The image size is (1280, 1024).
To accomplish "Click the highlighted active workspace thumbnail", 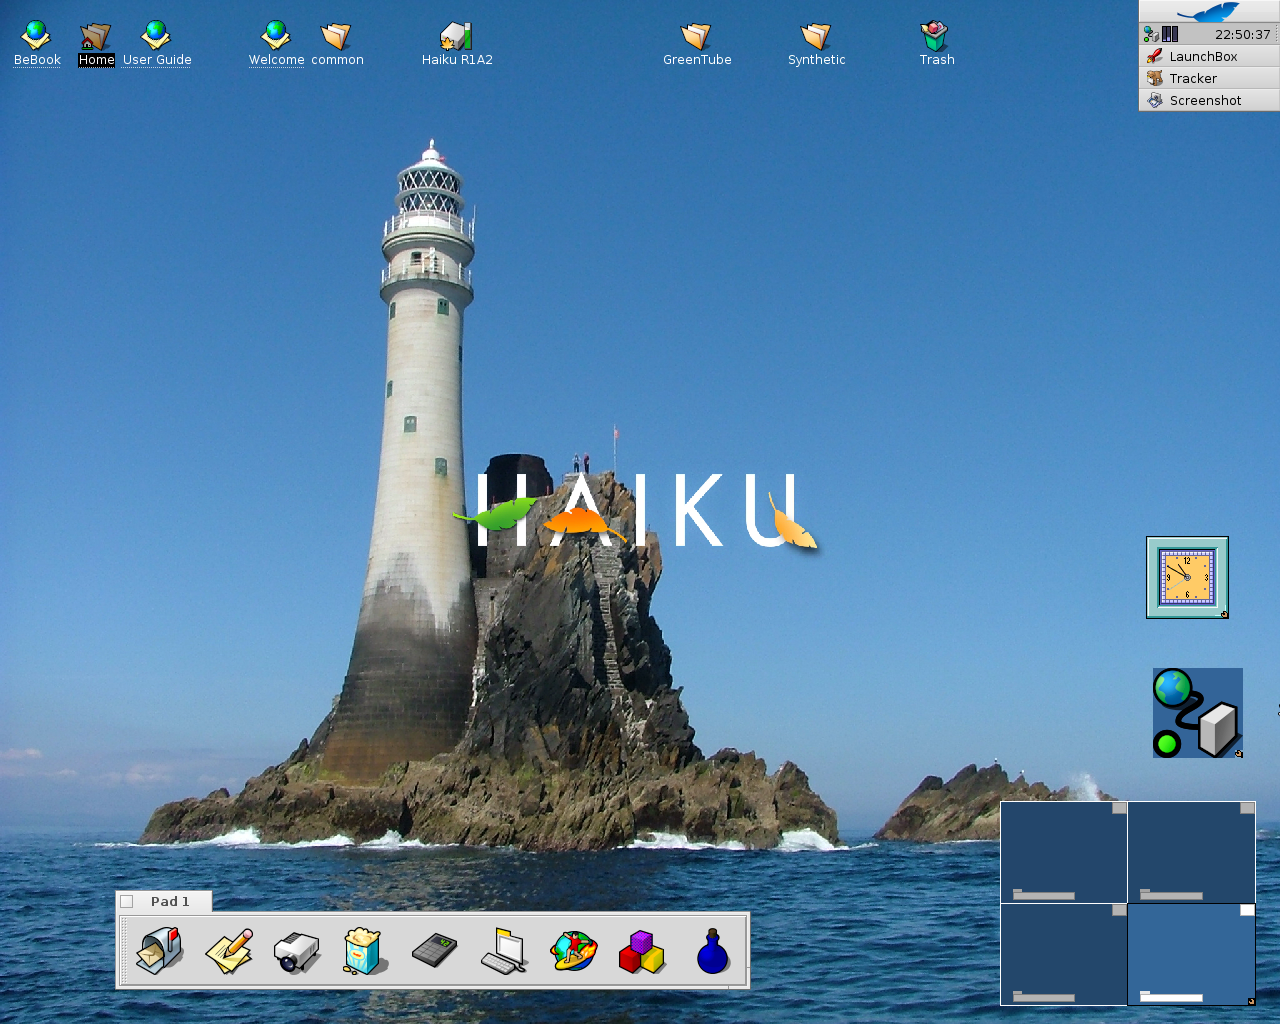I will [x=1191, y=954].
